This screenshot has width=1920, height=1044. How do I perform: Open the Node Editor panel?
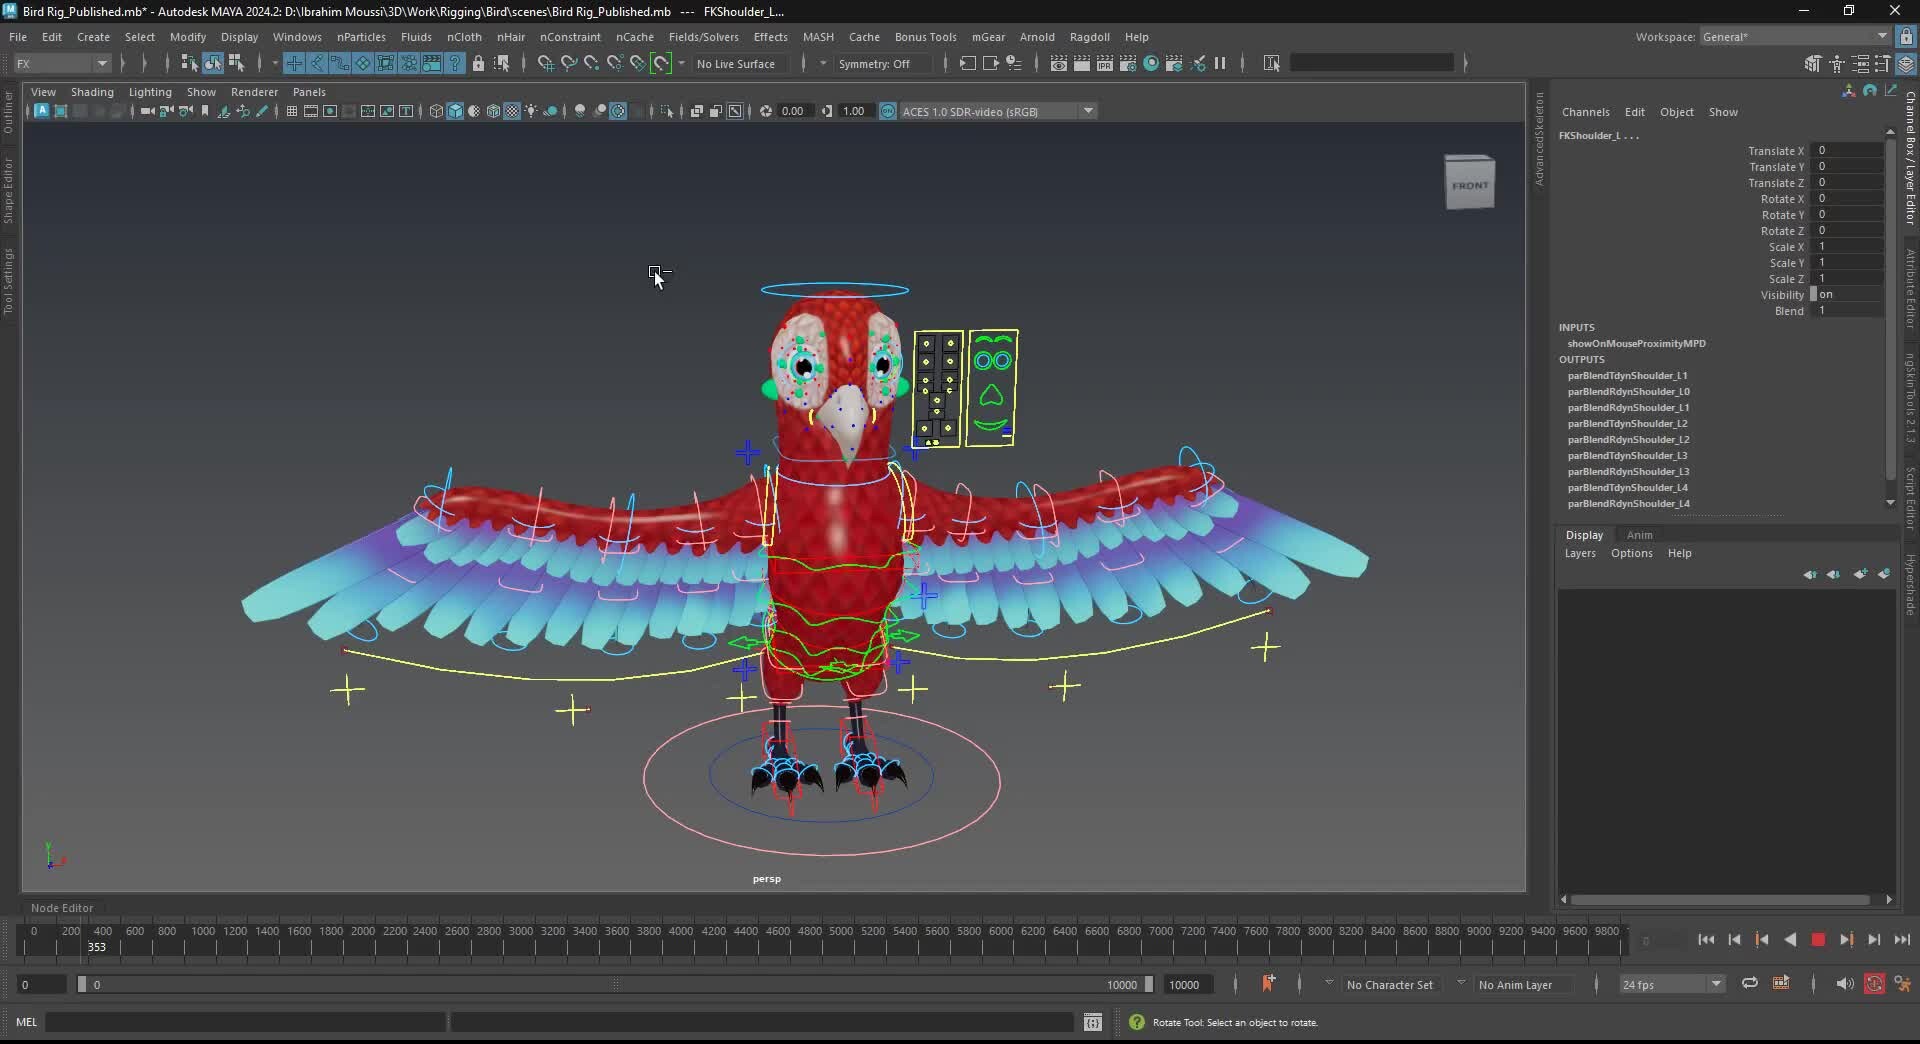(x=62, y=907)
